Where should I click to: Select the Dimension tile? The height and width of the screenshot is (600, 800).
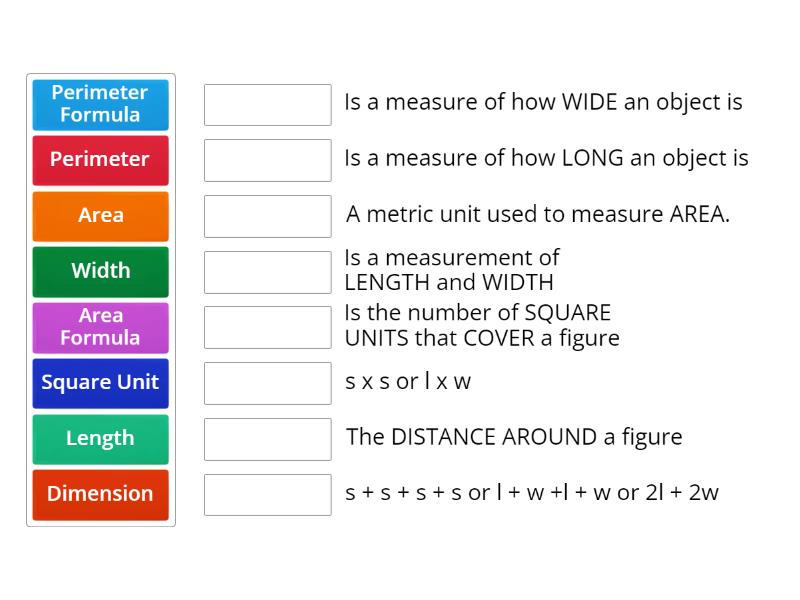click(100, 495)
